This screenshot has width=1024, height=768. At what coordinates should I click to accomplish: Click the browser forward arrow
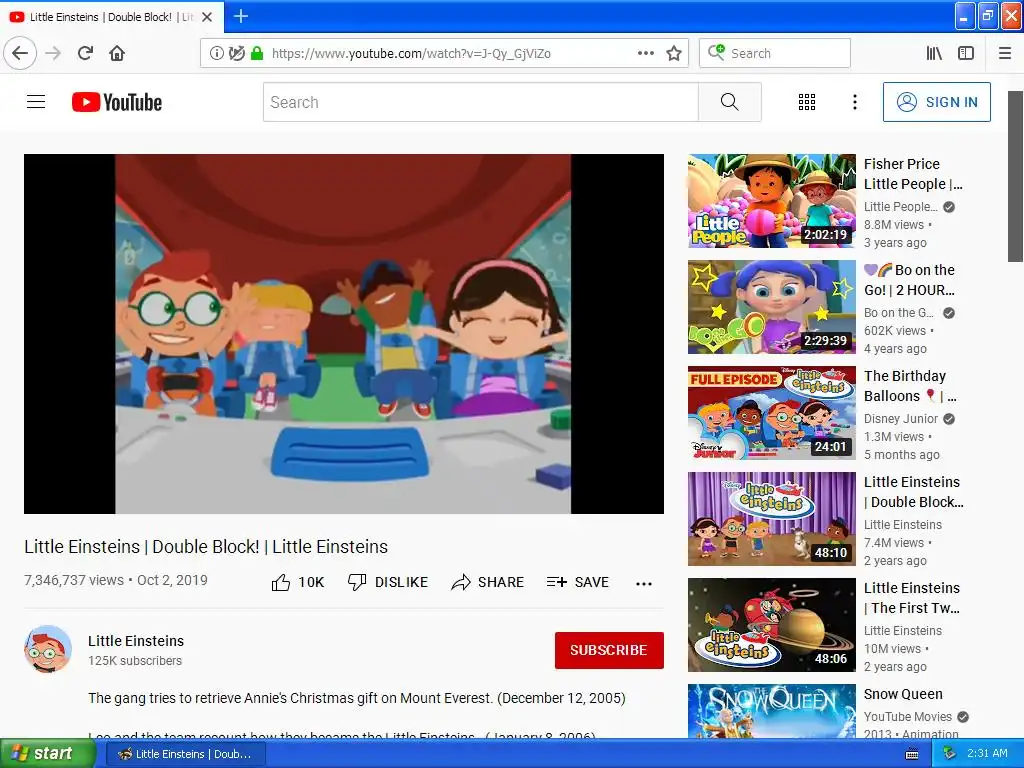pos(54,54)
